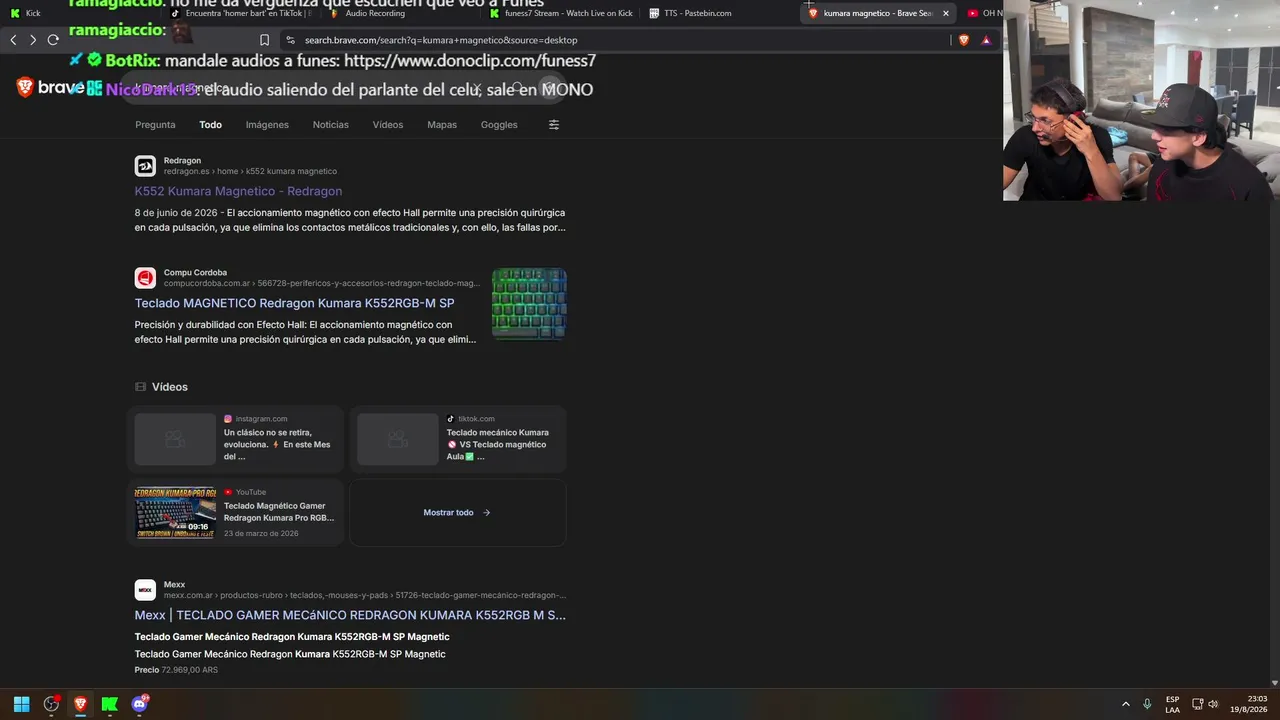This screenshot has height=720, width=1280.
Task: Open the Brave Rewards triangle icon
Action: click(986, 40)
